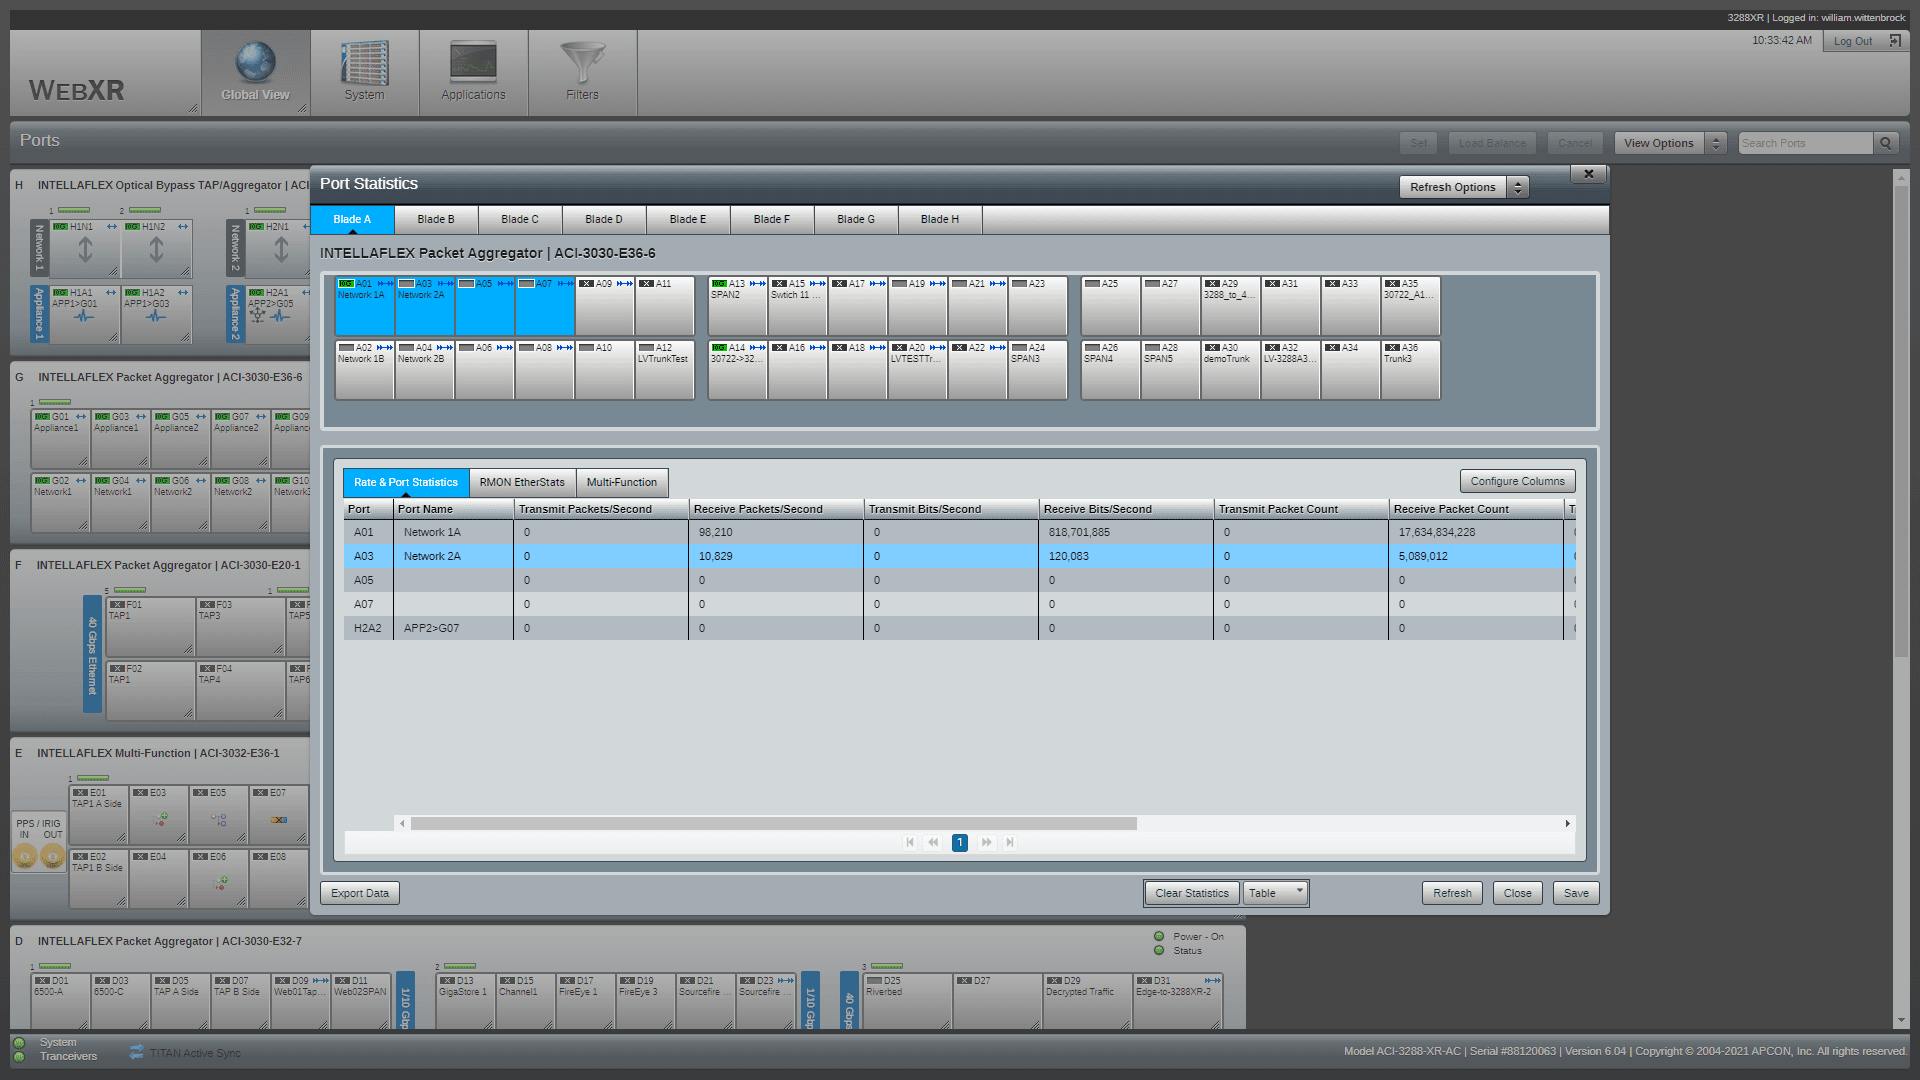Open the System rack icon
The width and height of the screenshot is (1920, 1080).
364,63
